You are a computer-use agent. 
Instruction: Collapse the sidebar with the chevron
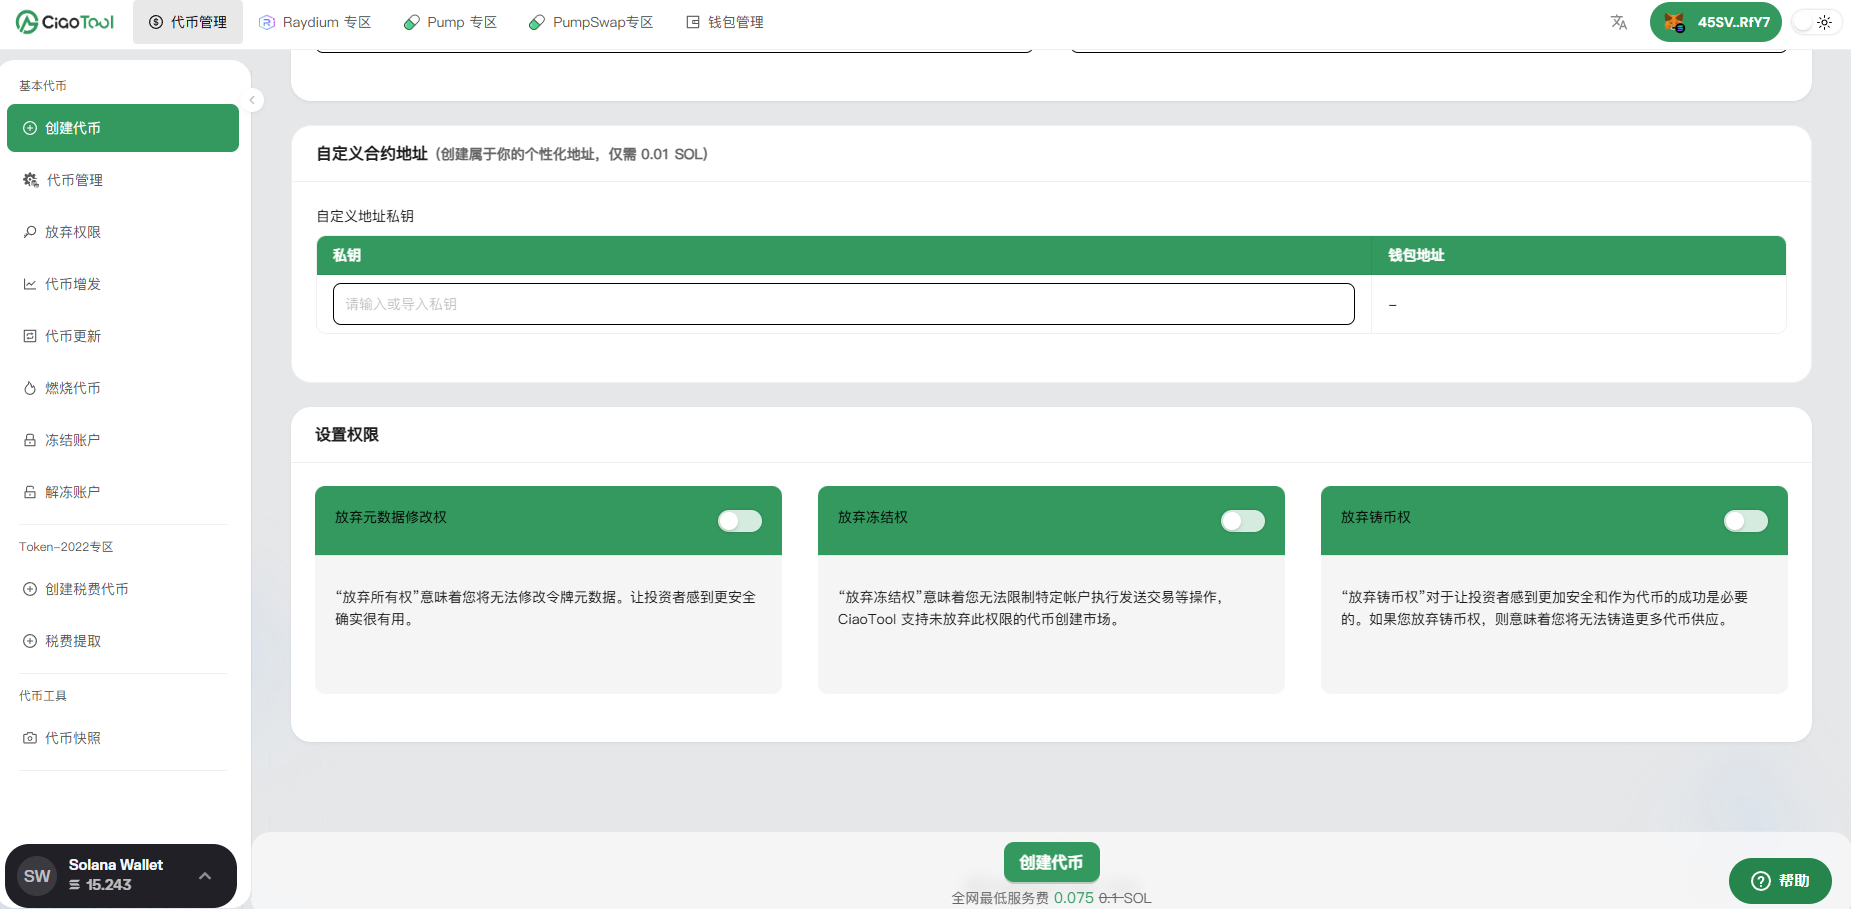click(253, 100)
